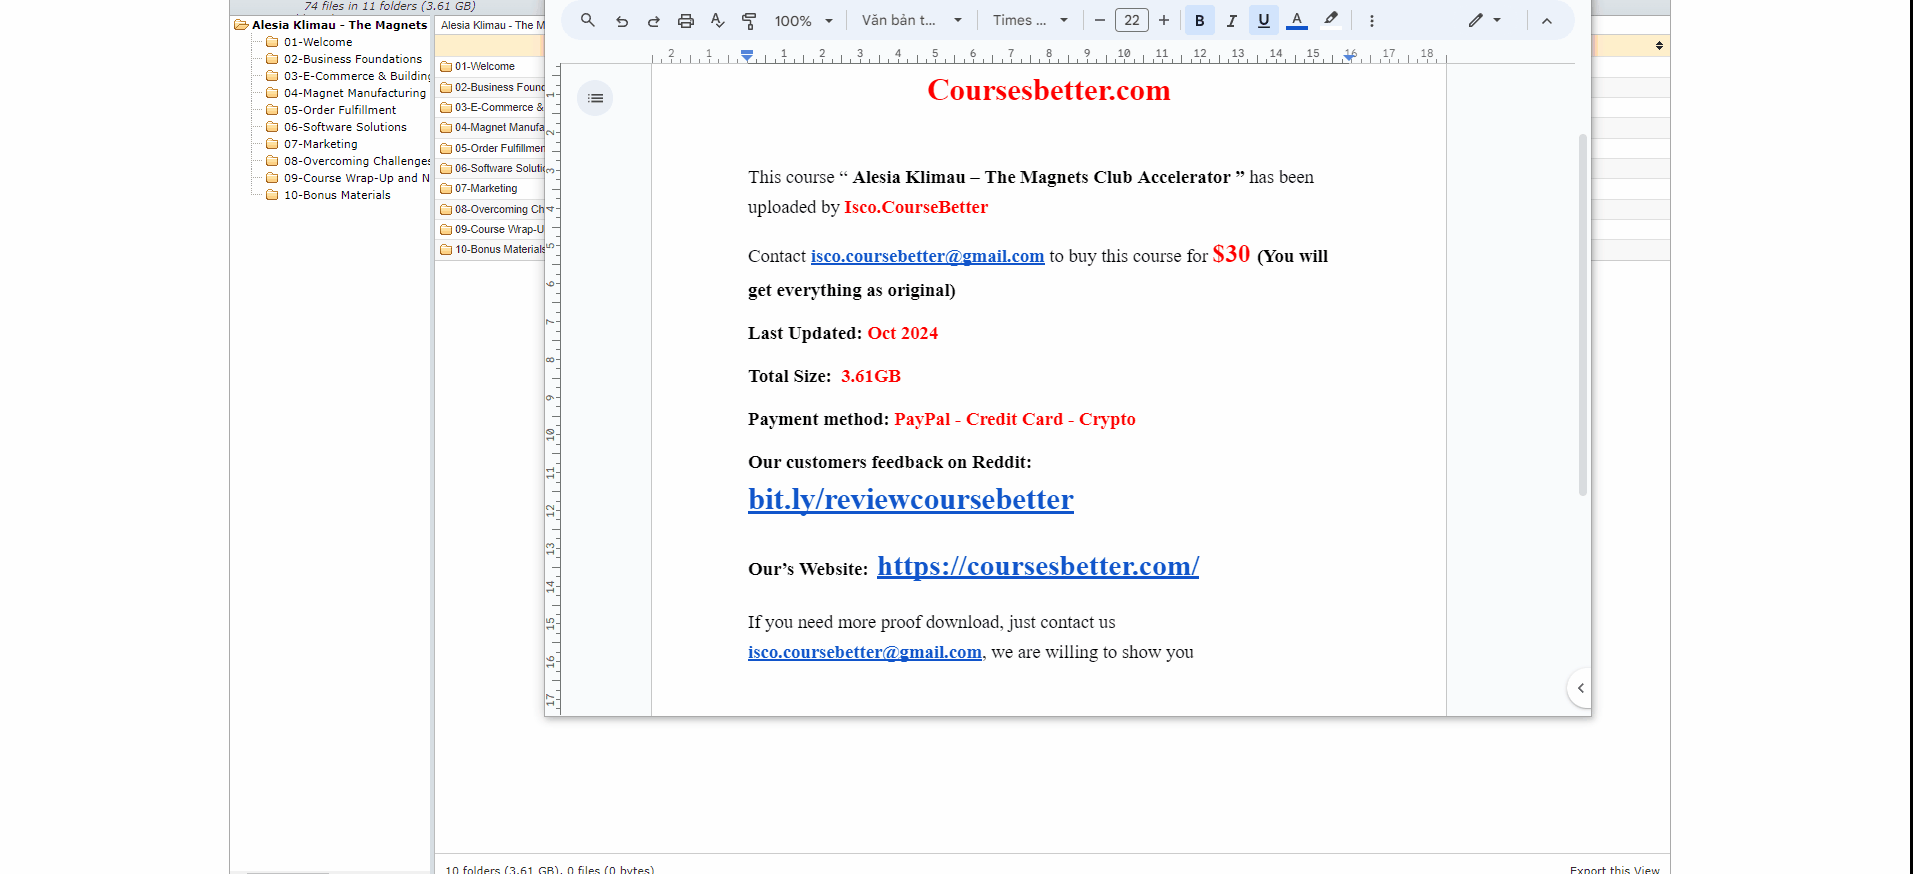Toggle underline formatting
Screen dimensions: 1913x874
point(1263,21)
